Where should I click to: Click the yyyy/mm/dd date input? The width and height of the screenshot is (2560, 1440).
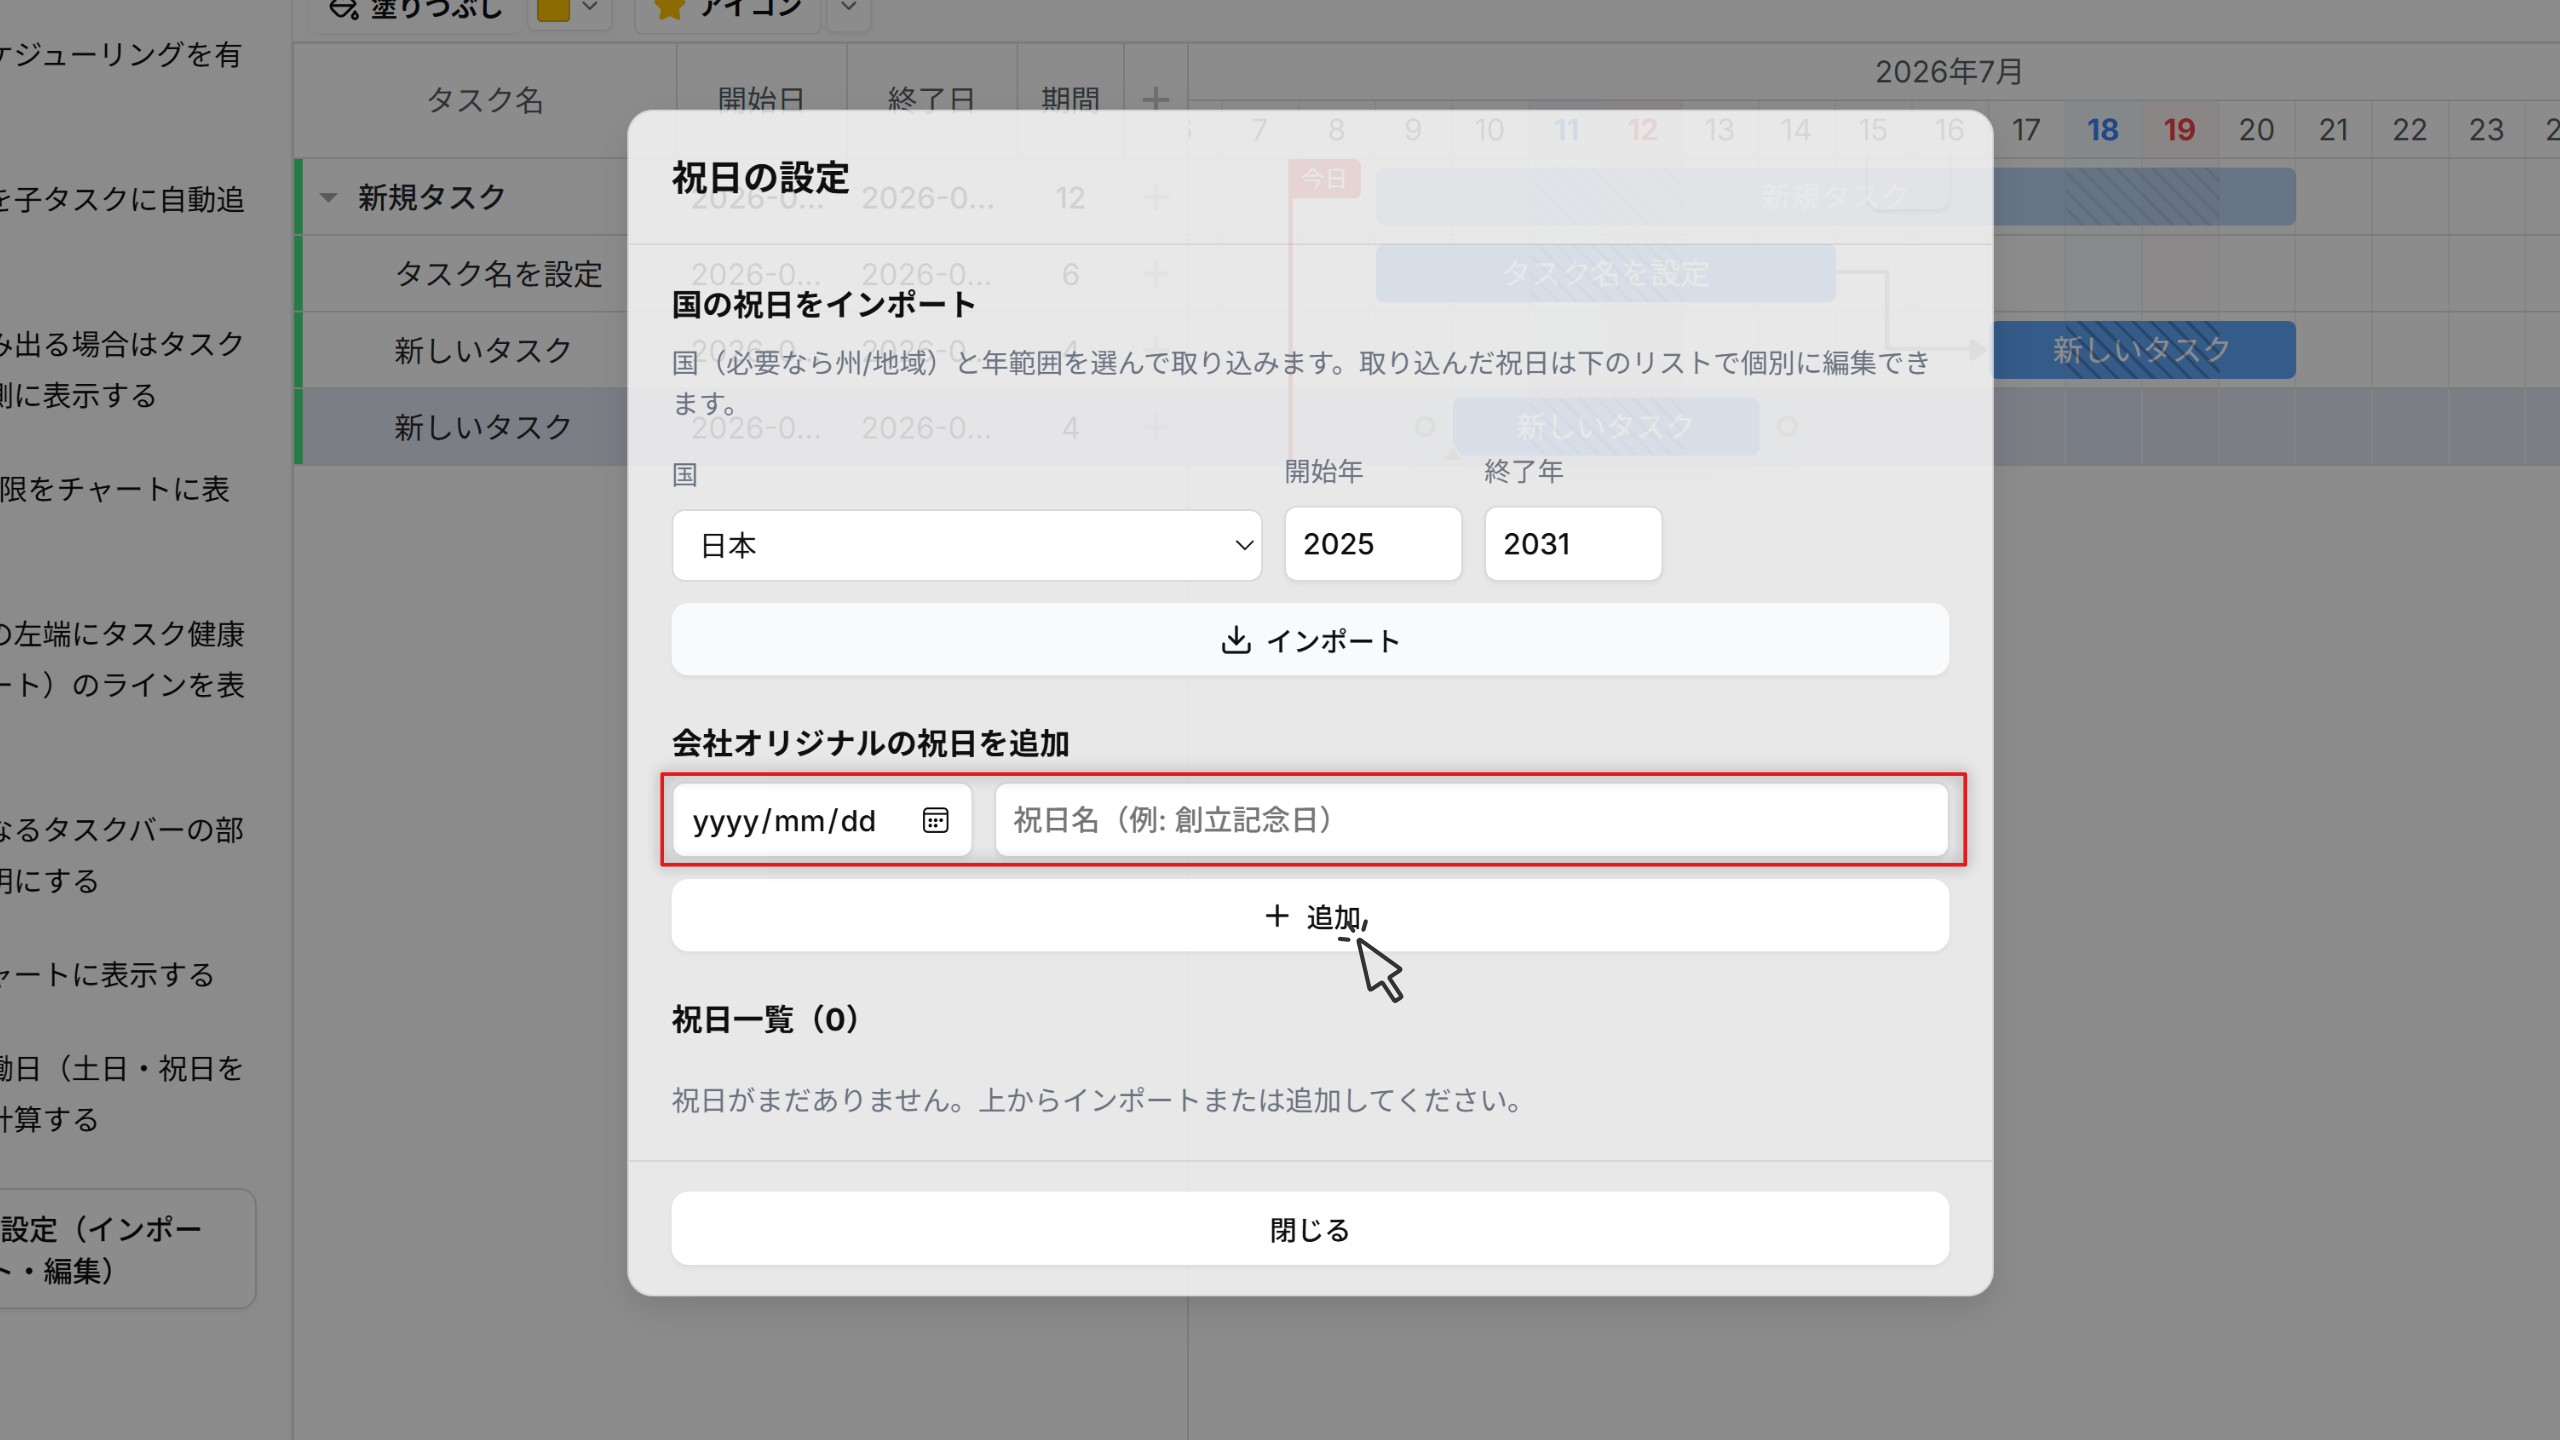[822, 820]
